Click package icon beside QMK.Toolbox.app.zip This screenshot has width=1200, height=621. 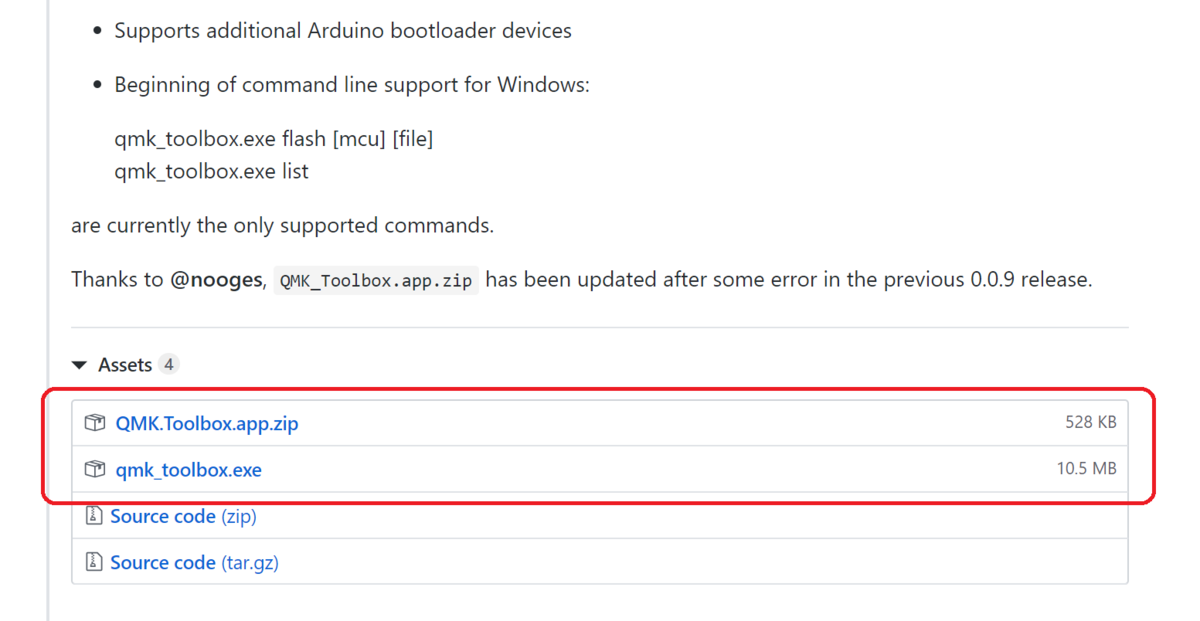[x=95, y=423]
